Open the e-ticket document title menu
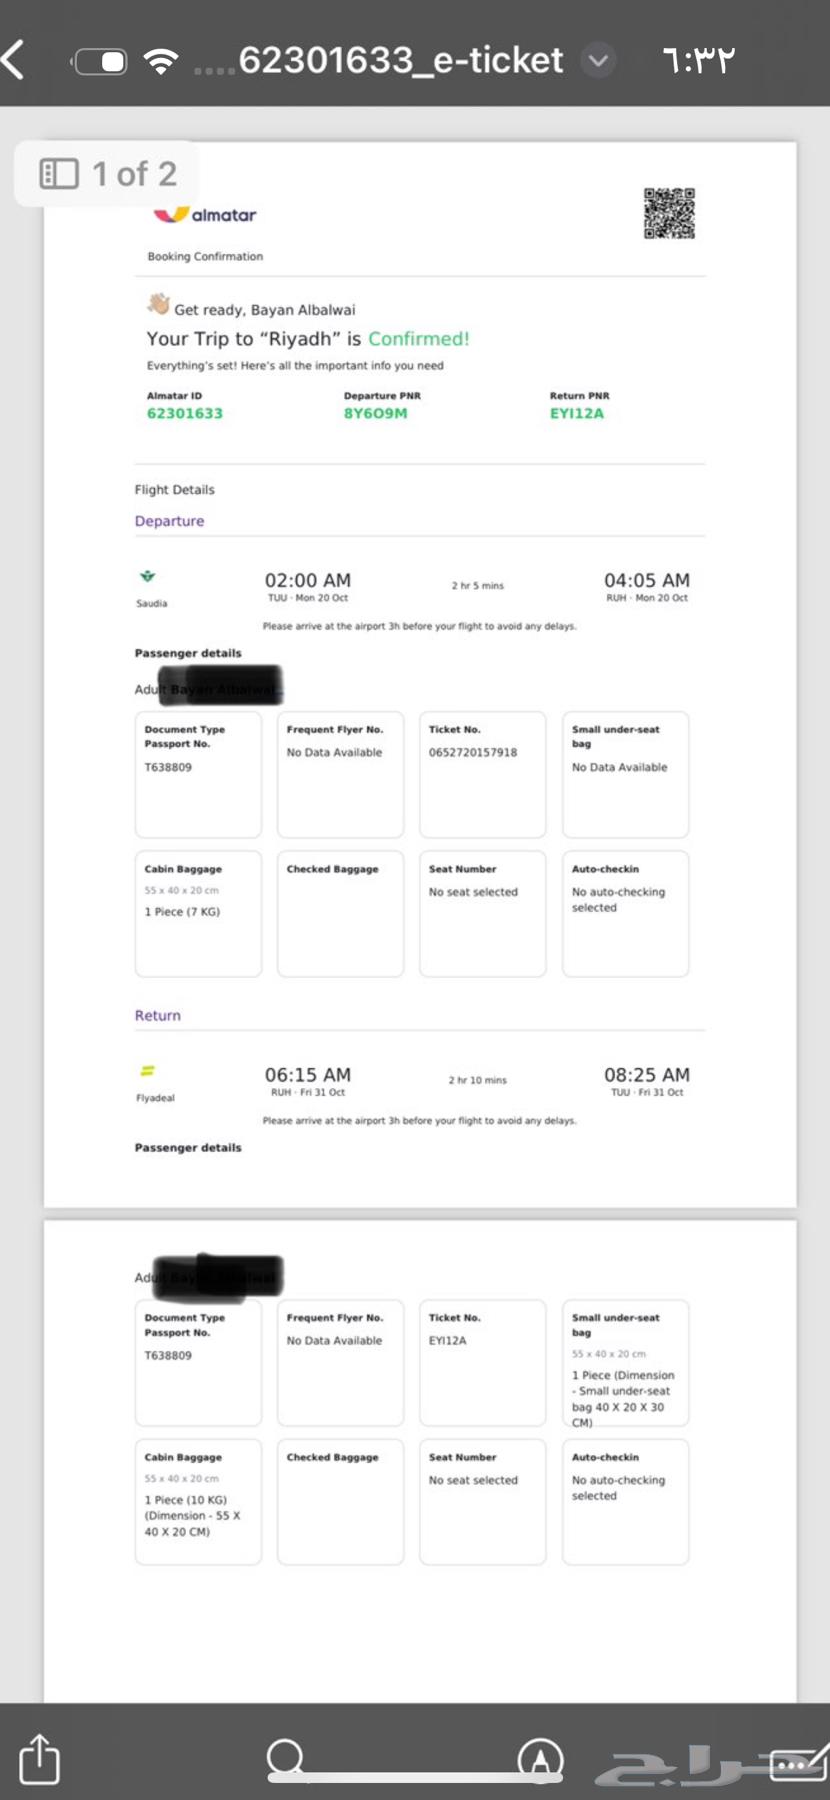 click(400, 61)
